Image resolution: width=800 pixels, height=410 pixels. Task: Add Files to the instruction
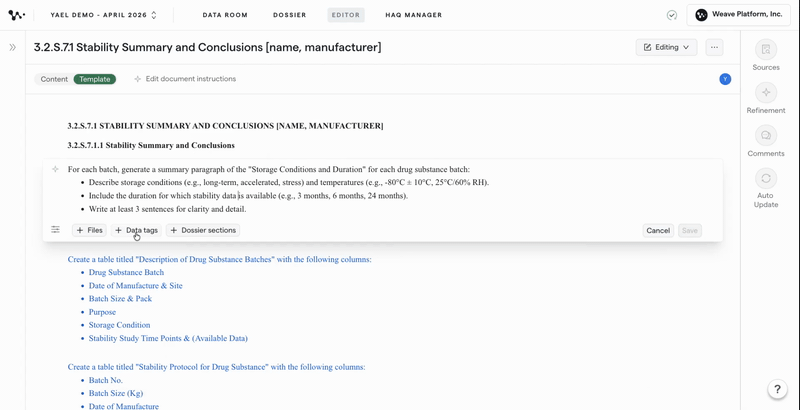(89, 230)
